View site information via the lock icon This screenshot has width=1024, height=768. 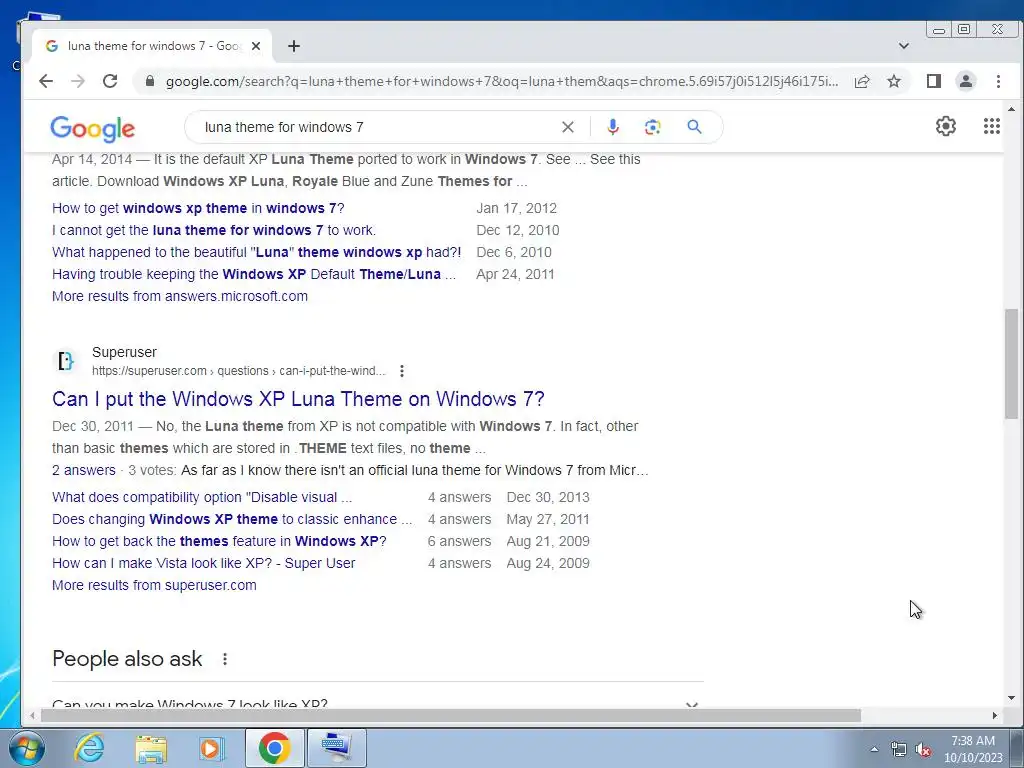[150, 81]
